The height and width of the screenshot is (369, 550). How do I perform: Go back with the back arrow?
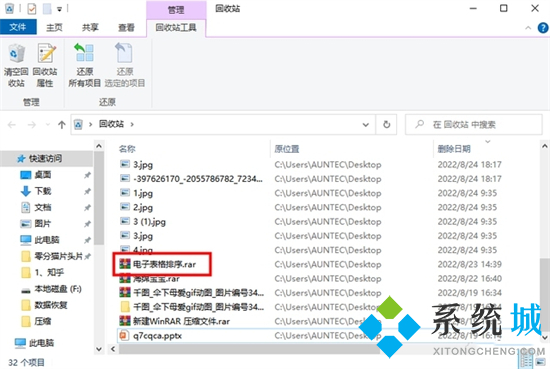(x=12, y=125)
